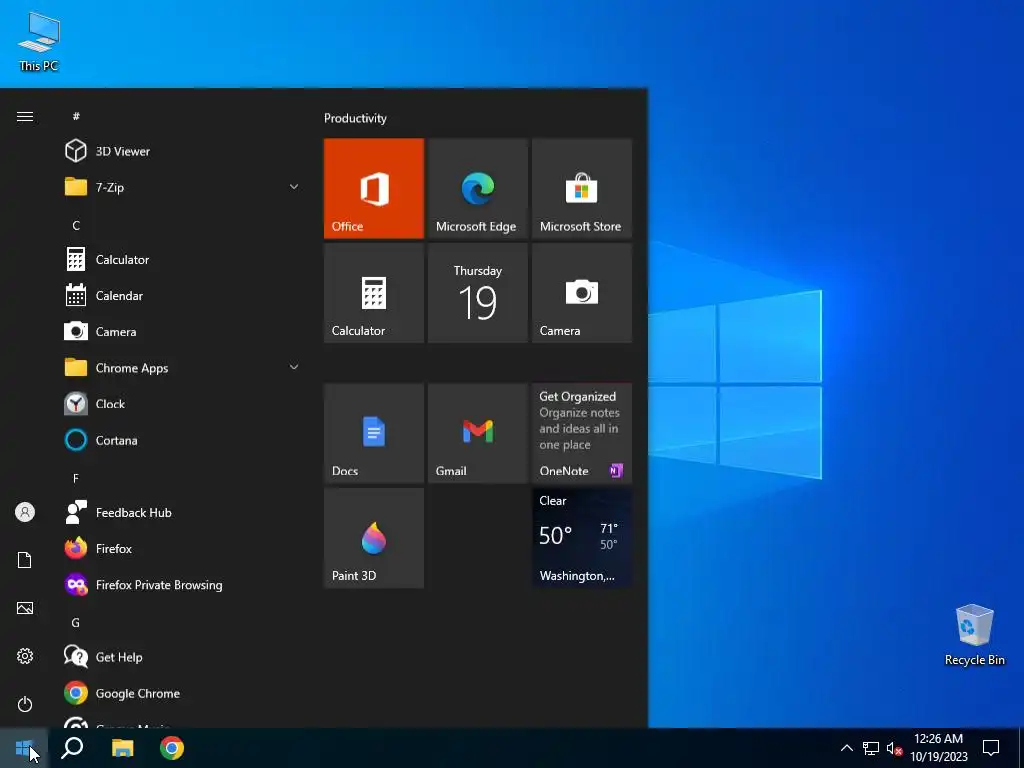Launch Firefox from the app list

[183, 549]
